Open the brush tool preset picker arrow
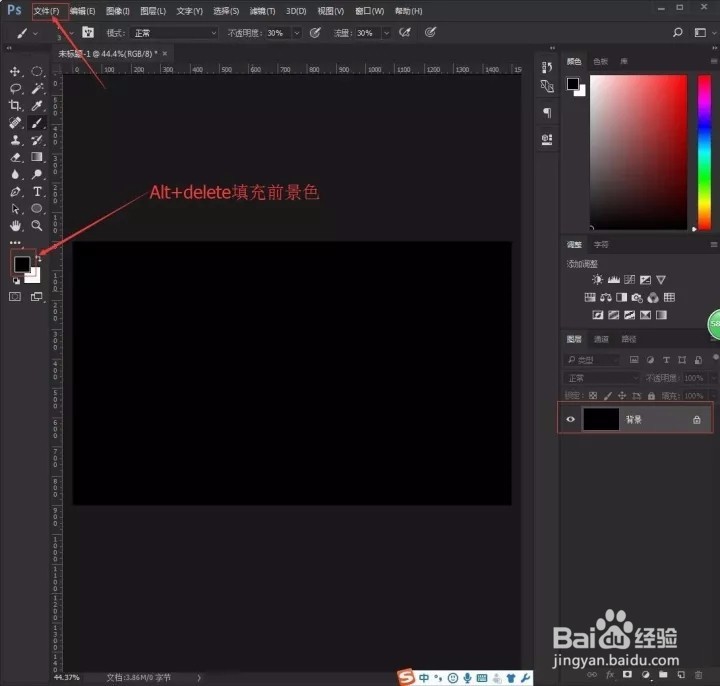Screen dimensions: 720x686 [35, 34]
